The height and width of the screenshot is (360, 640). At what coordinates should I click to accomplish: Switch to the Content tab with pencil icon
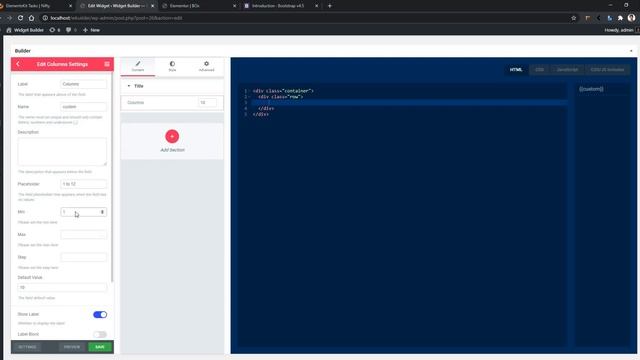coord(138,66)
